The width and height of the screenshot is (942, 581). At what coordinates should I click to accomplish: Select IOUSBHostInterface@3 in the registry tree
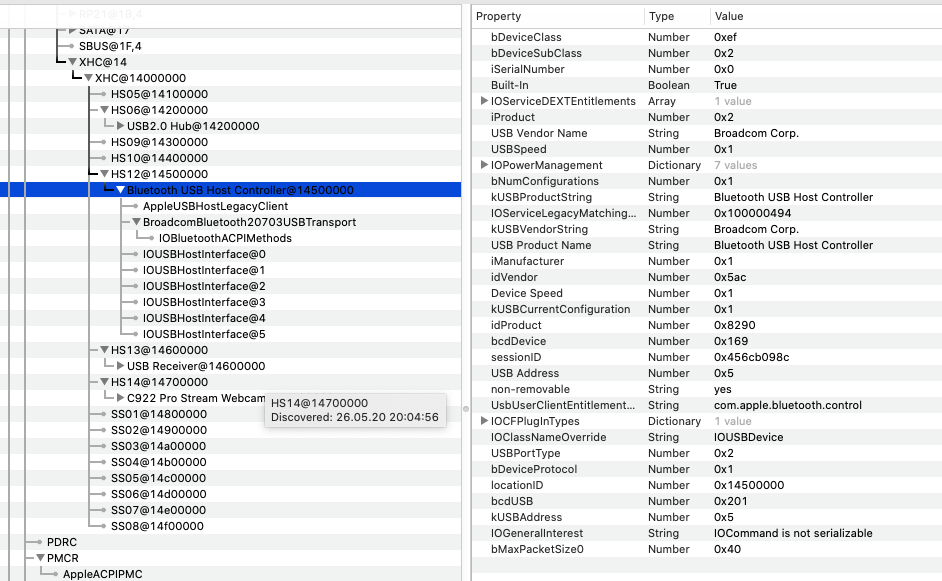[x=204, y=302]
